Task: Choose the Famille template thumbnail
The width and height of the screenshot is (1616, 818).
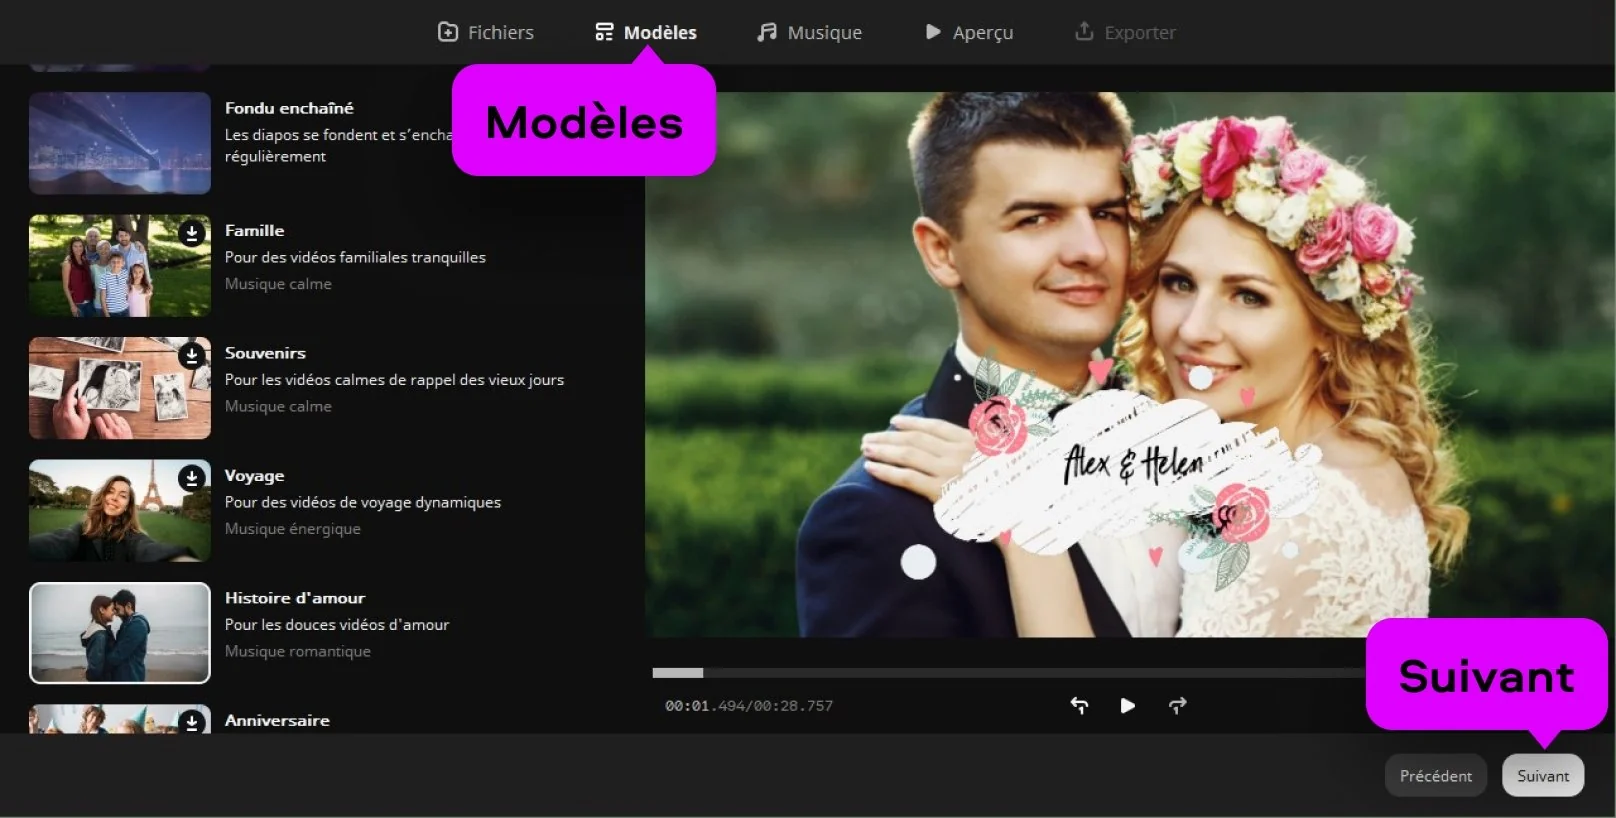Action: tap(120, 266)
